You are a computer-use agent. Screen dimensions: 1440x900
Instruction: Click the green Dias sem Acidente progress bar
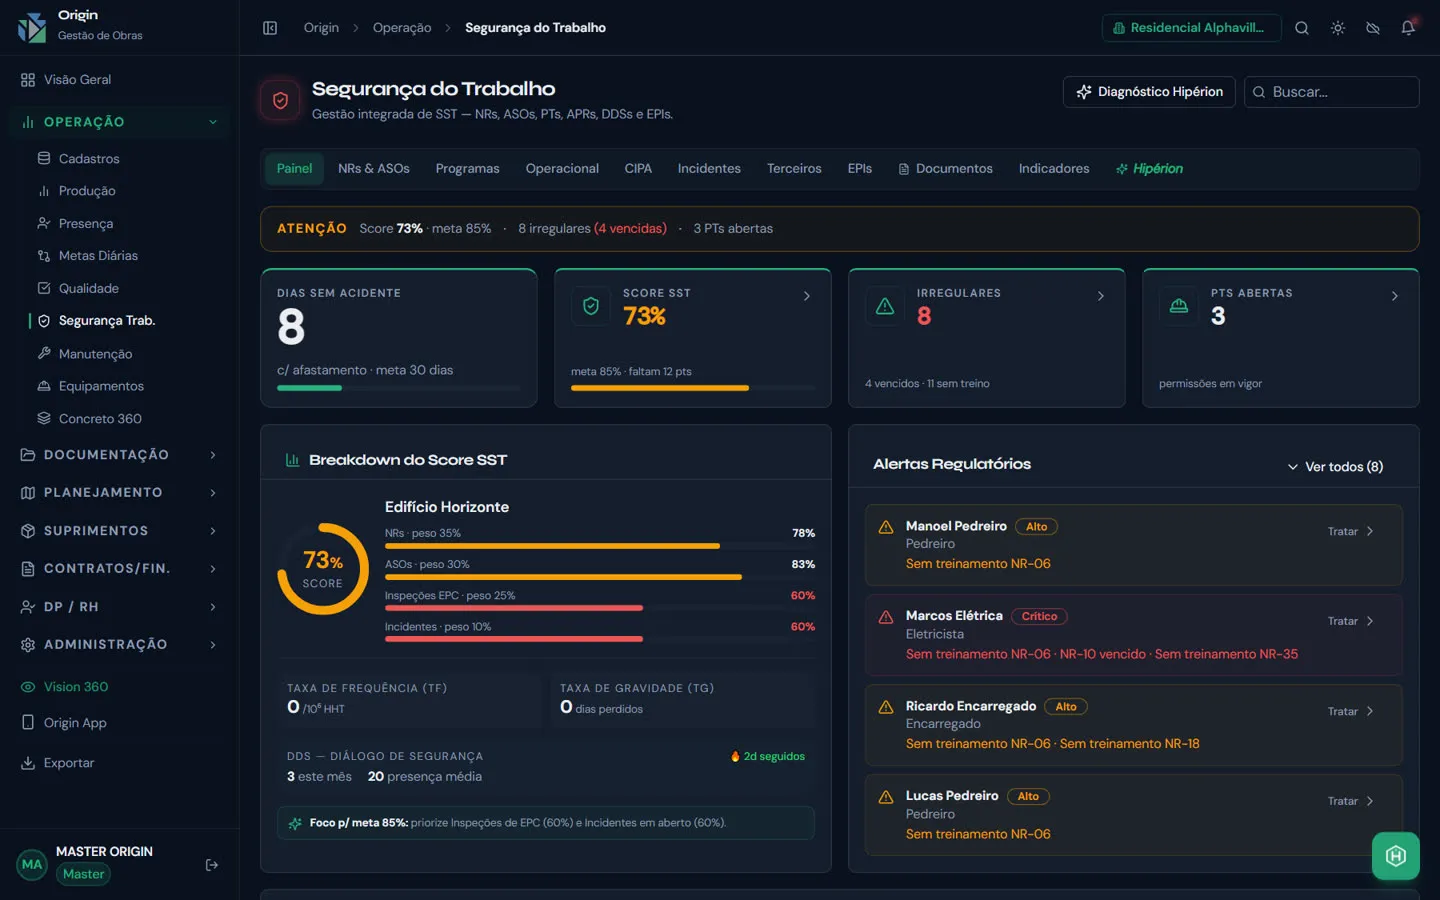click(399, 388)
